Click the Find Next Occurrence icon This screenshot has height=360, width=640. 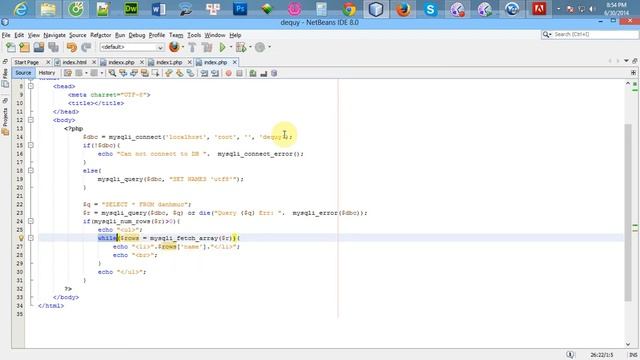(133, 73)
